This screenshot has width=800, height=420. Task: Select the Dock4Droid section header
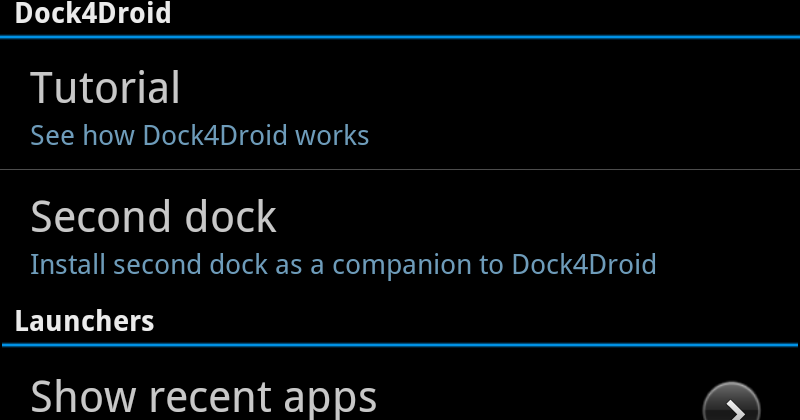[93, 13]
